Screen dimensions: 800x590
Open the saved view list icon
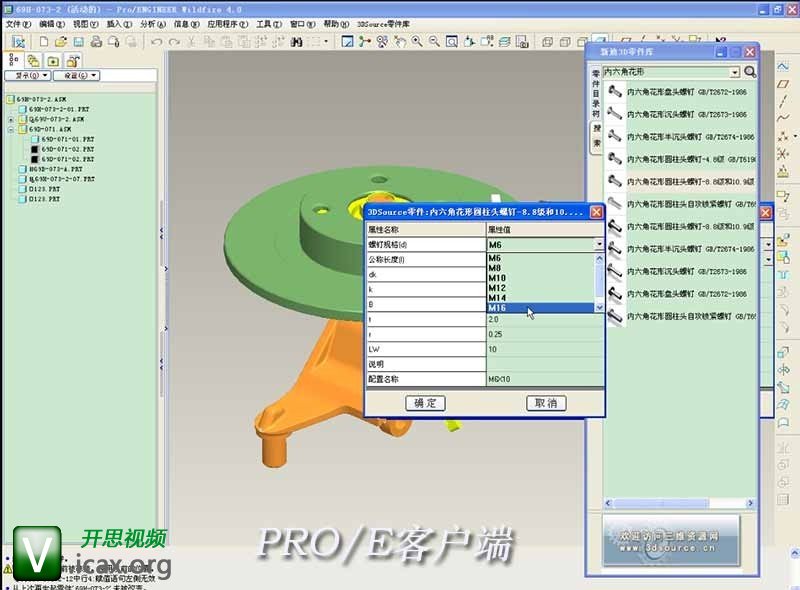486,42
